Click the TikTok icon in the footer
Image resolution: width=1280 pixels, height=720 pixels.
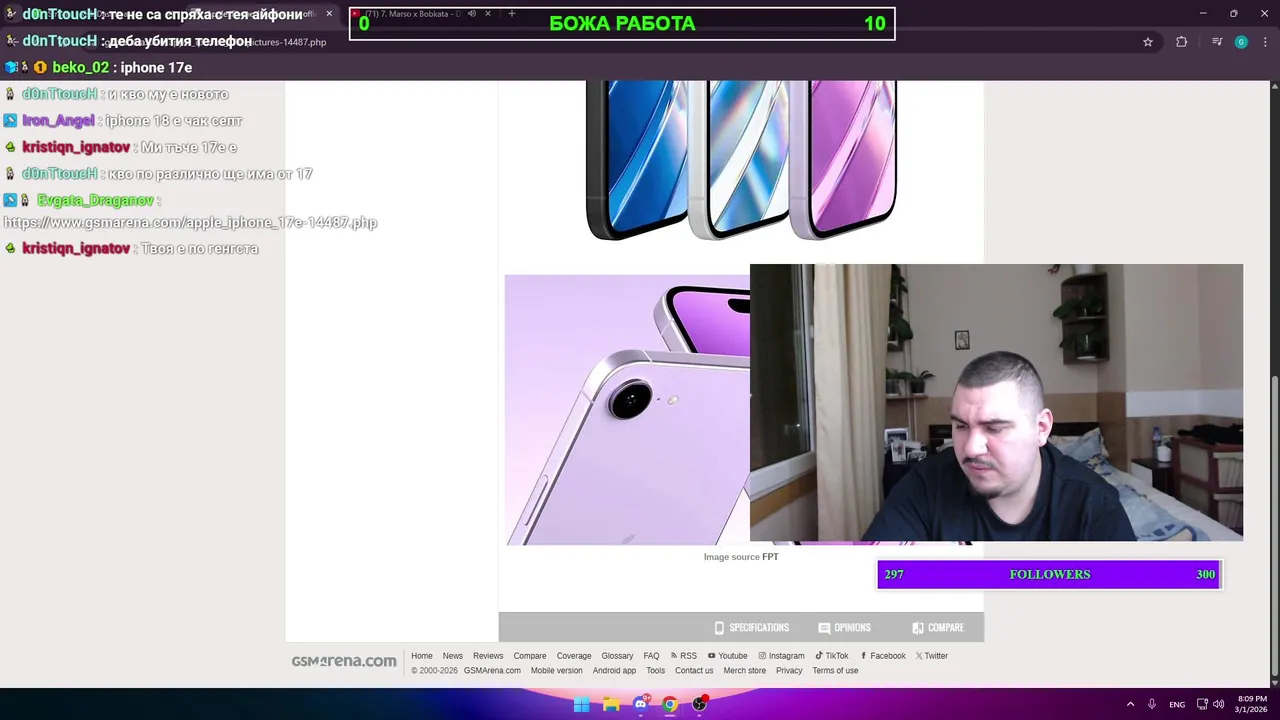(x=819, y=656)
